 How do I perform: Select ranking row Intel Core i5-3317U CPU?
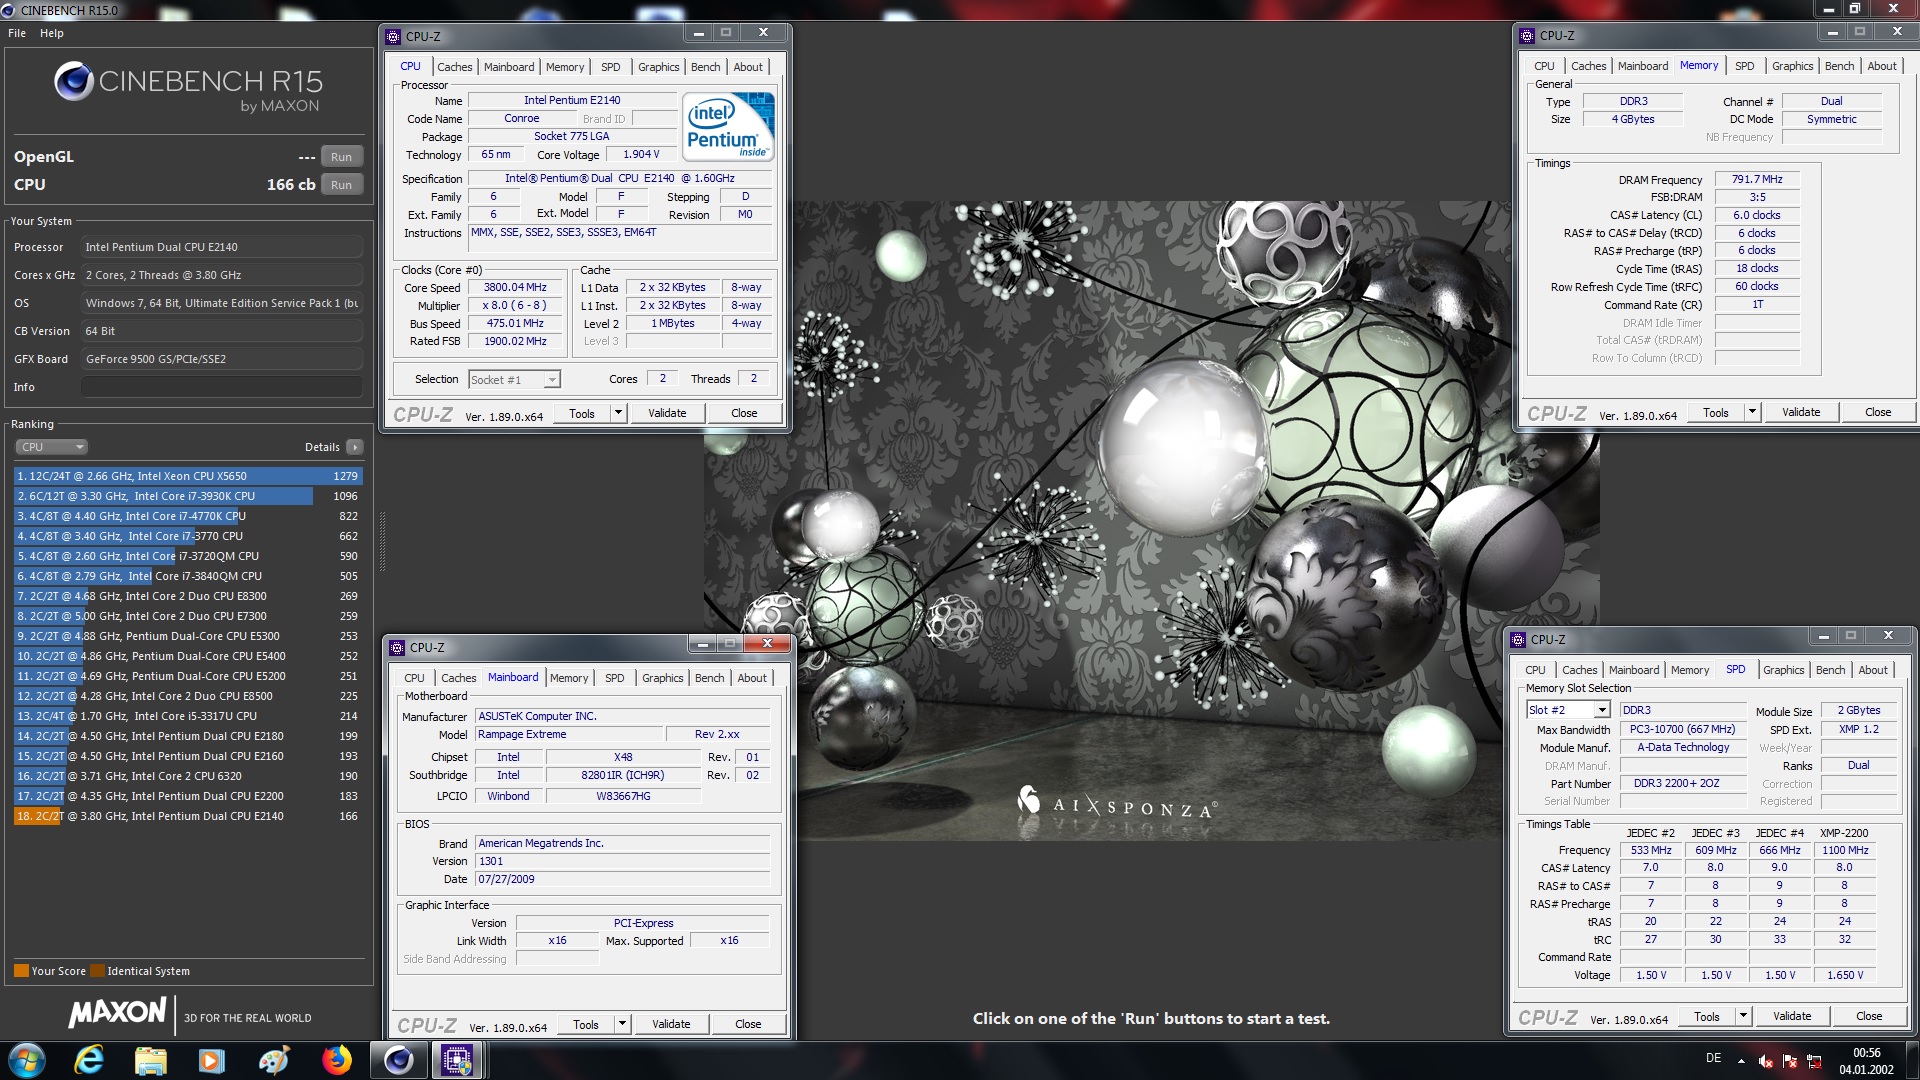click(188, 716)
